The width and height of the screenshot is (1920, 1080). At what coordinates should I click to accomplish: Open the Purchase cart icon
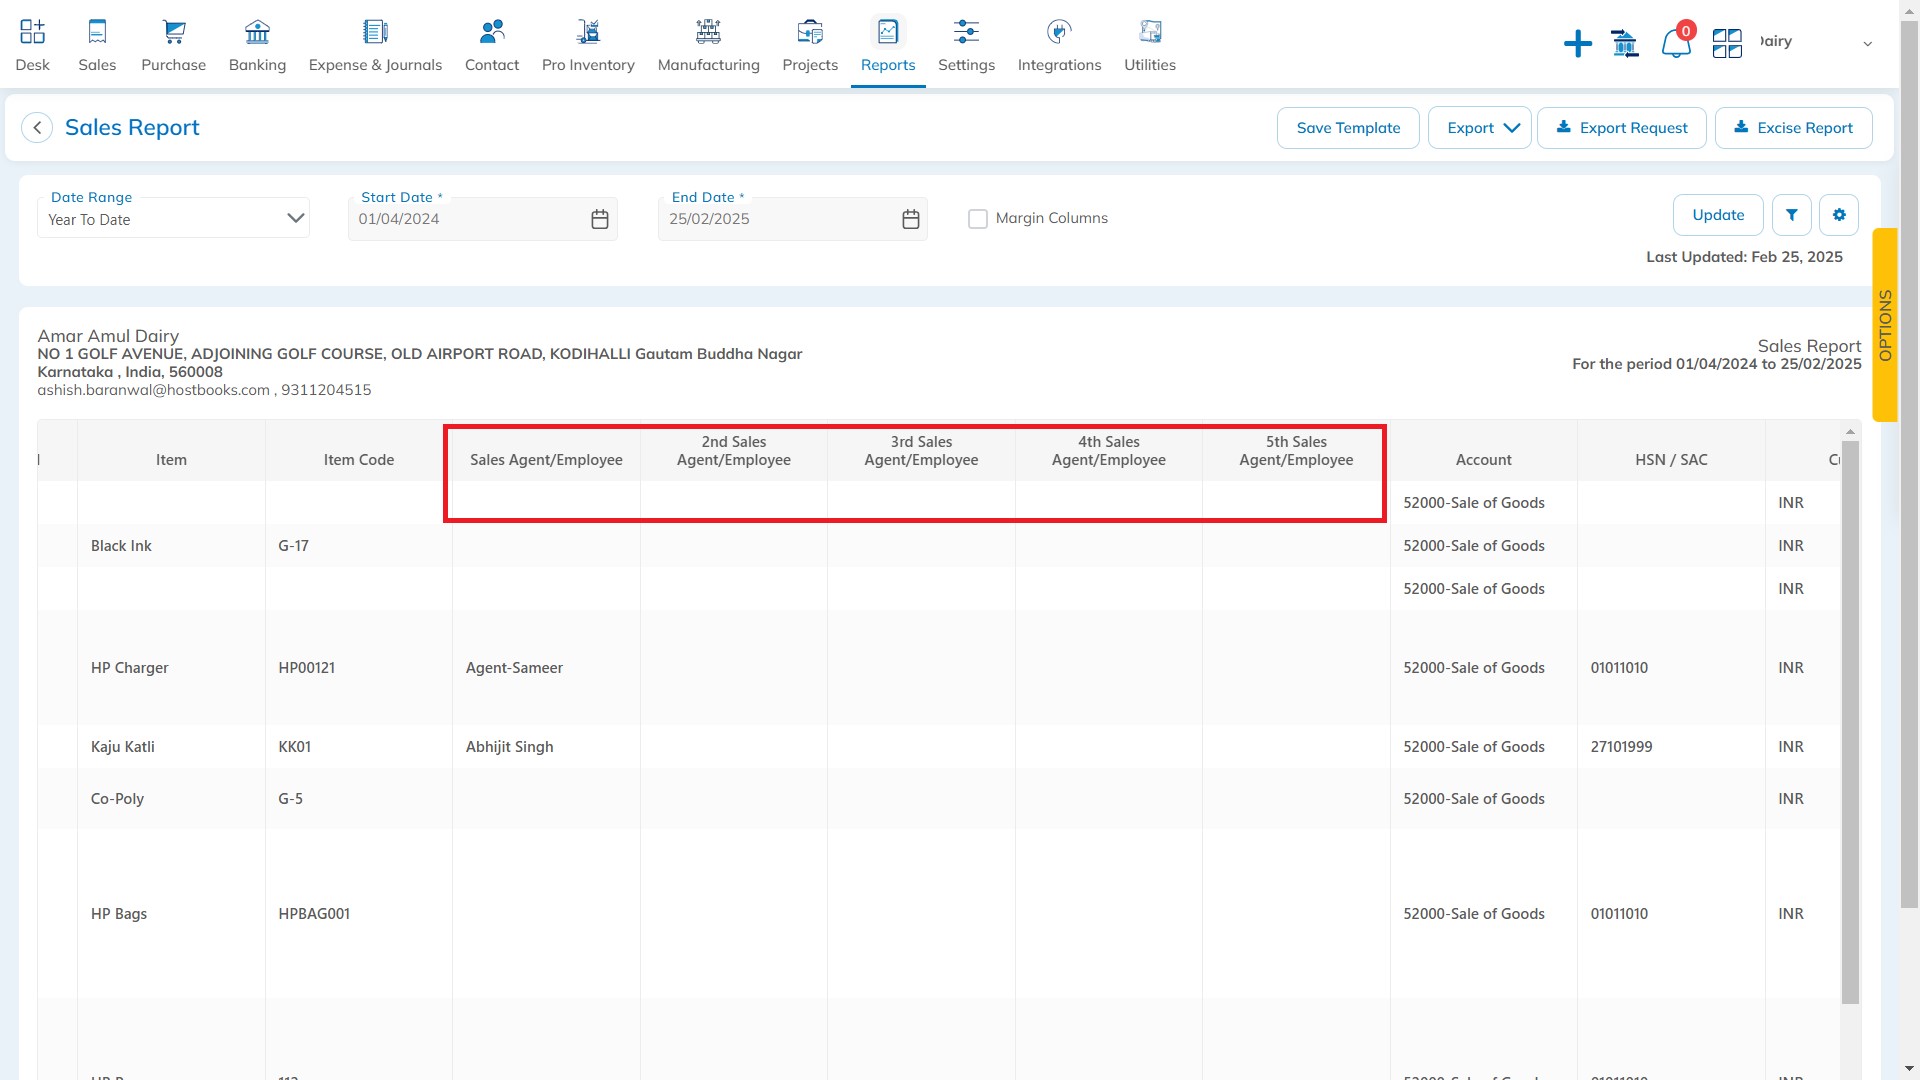click(174, 32)
